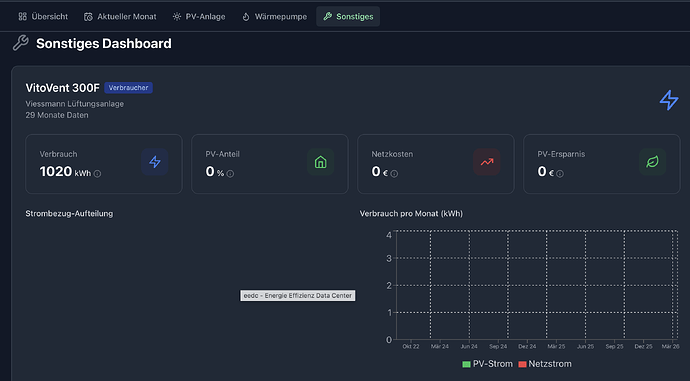This screenshot has width=690, height=381.
Task: Click the Netzstrom legend label
Action: 550,364
